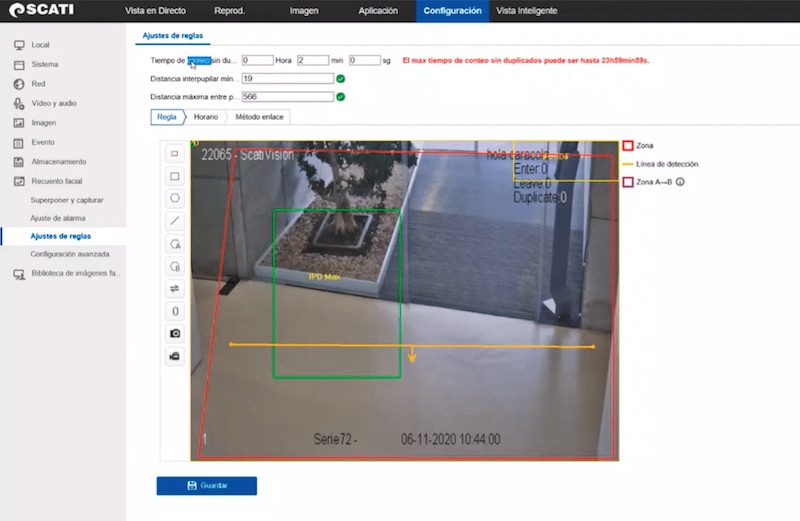800x521 pixels.
Task: Select the detection line drawing tool
Action: pyautogui.click(x=175, y=221)
